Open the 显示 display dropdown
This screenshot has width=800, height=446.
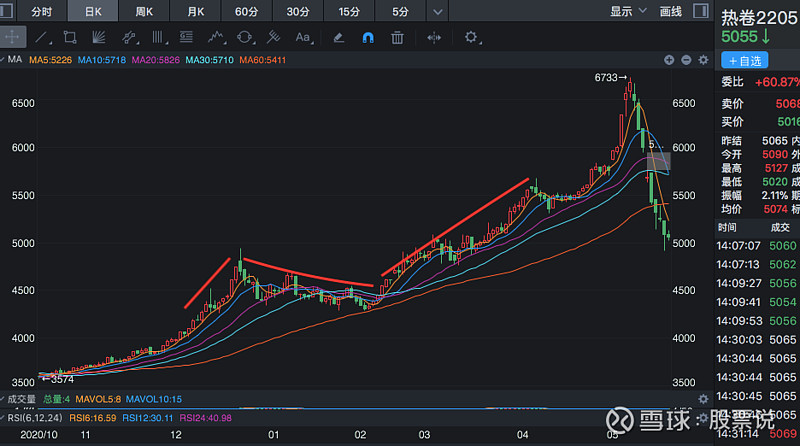[627, 12]
